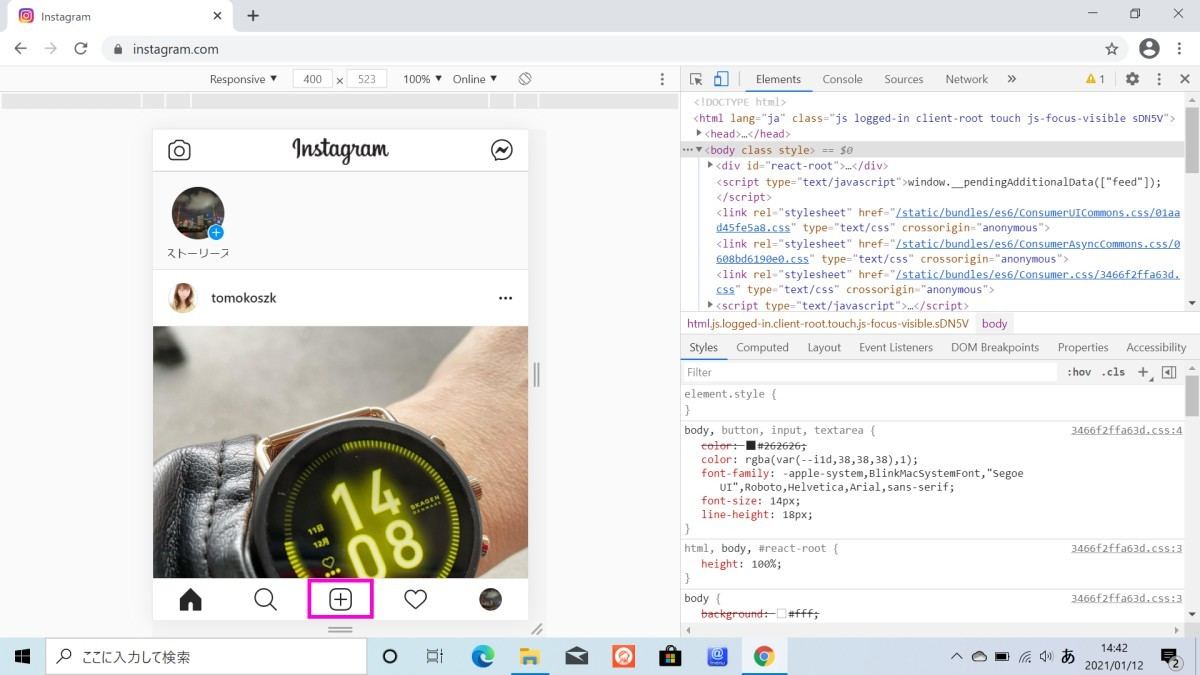
Task: Expand the head element node
Action: point(700,133)
